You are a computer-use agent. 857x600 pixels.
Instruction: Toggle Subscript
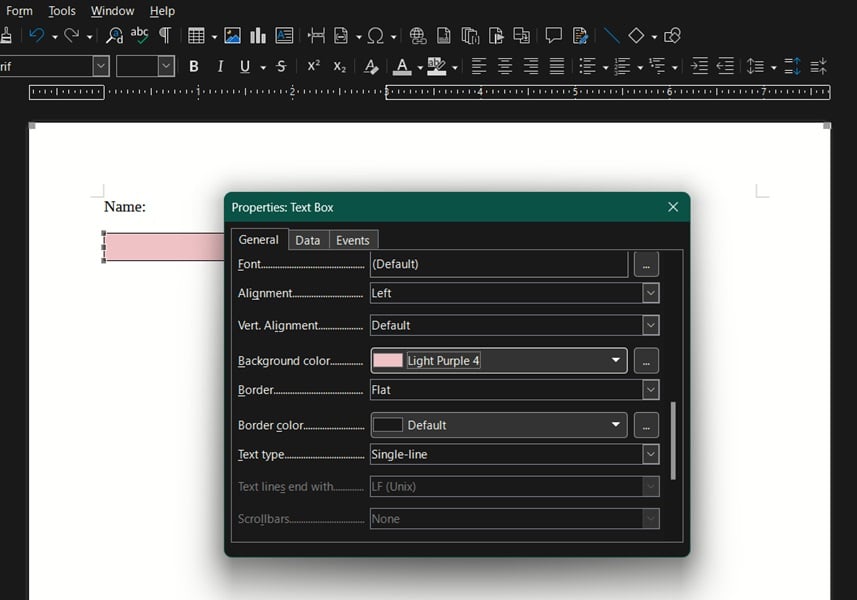coord(339,67)
